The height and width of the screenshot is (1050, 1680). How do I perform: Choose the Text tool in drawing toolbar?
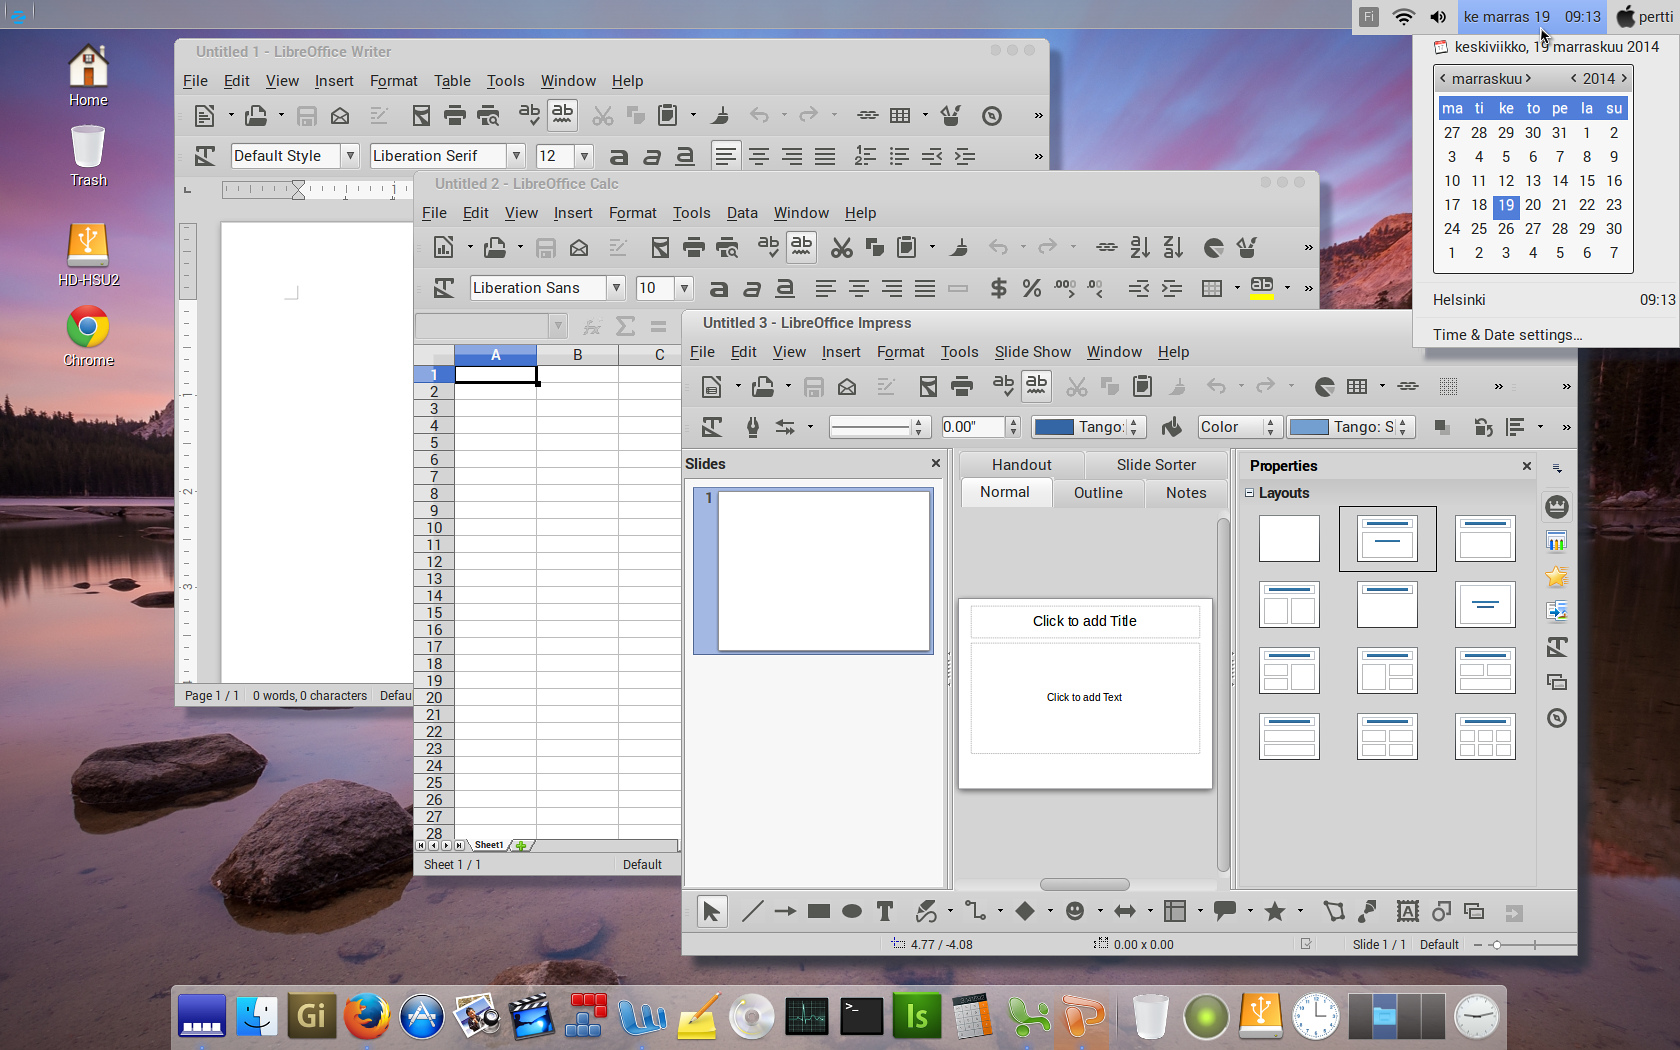pos(884,911)
